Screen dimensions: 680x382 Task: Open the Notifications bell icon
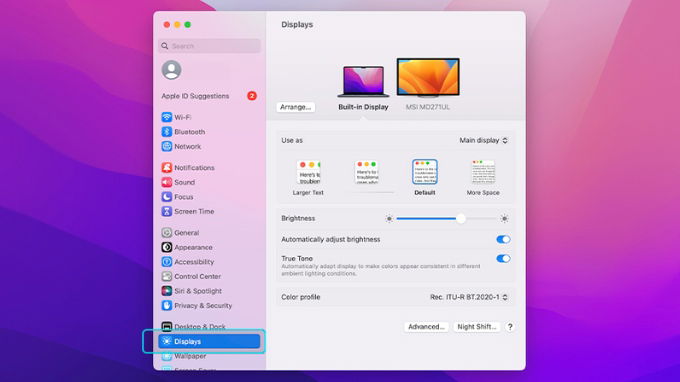(x=167, y=167)
